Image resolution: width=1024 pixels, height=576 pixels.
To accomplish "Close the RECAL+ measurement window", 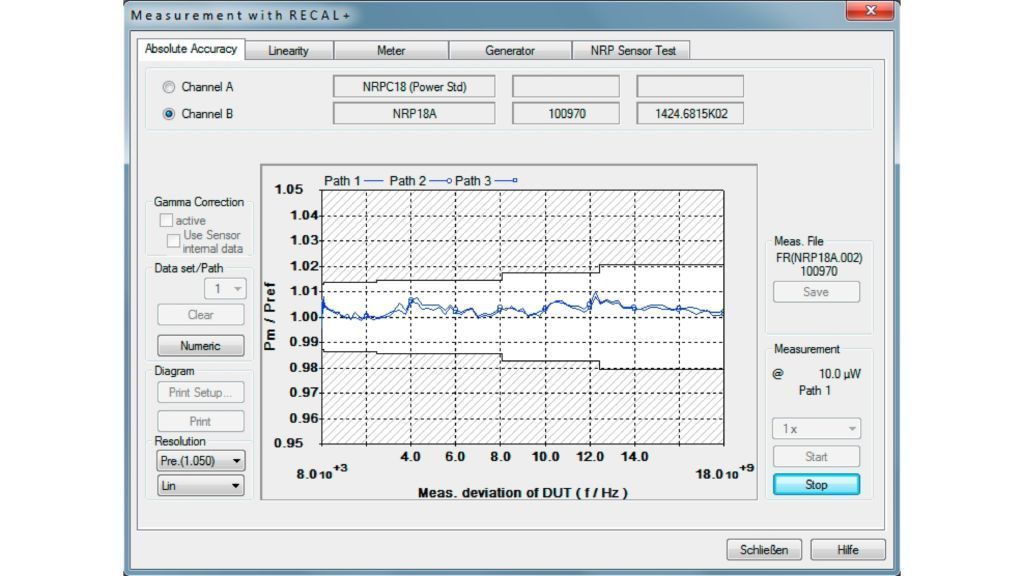I will 869,12.
